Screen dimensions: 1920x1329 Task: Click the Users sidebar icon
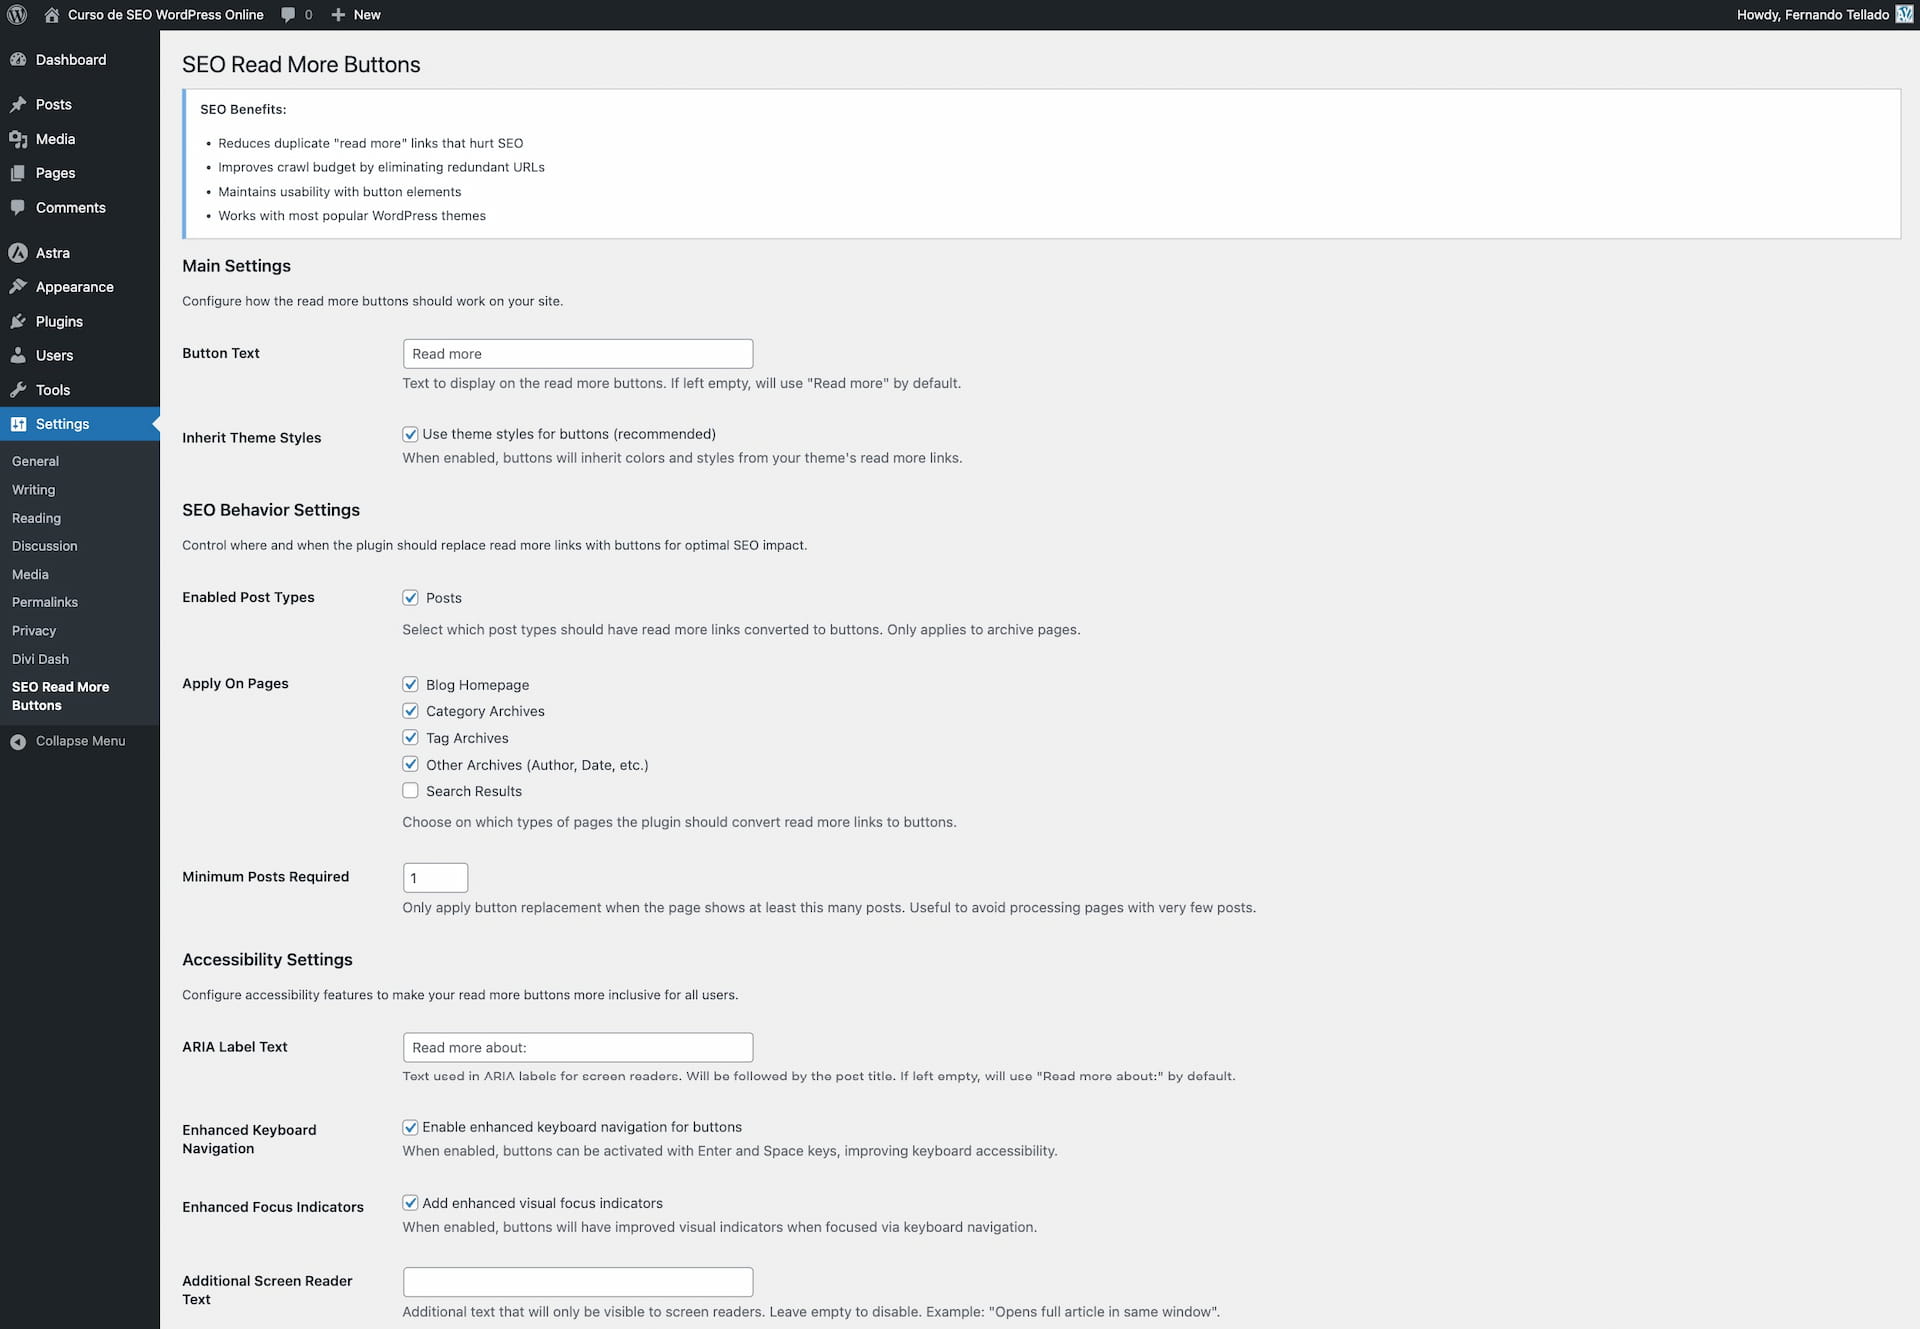coord(18,355)
